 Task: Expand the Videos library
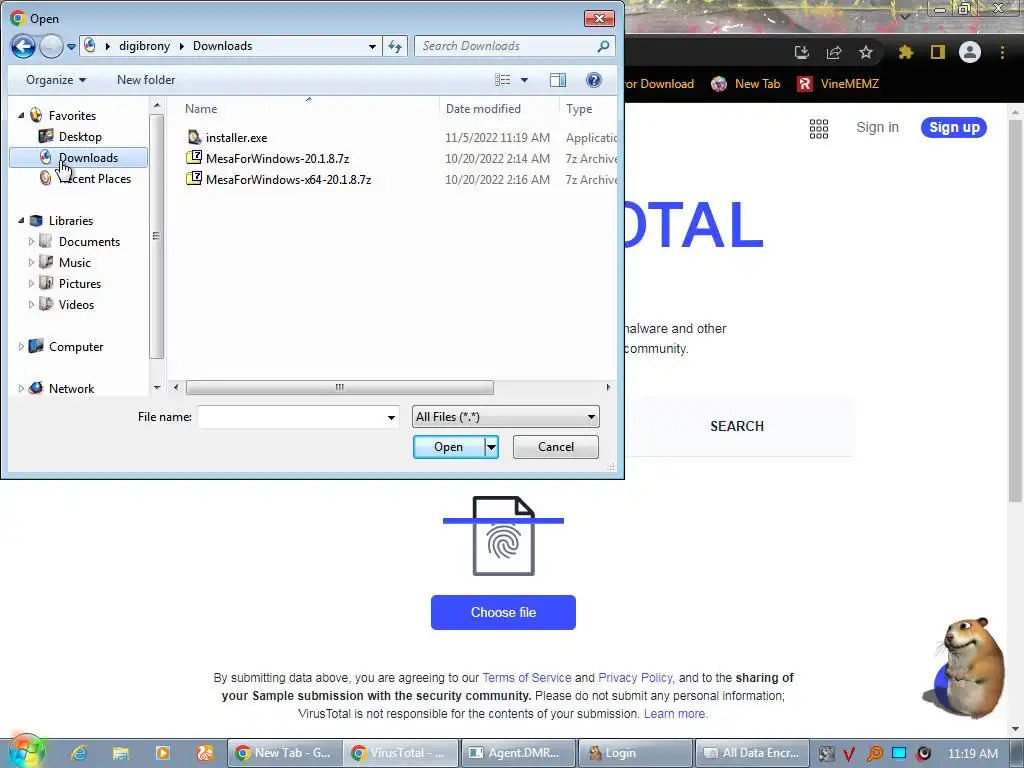[31, 304]
